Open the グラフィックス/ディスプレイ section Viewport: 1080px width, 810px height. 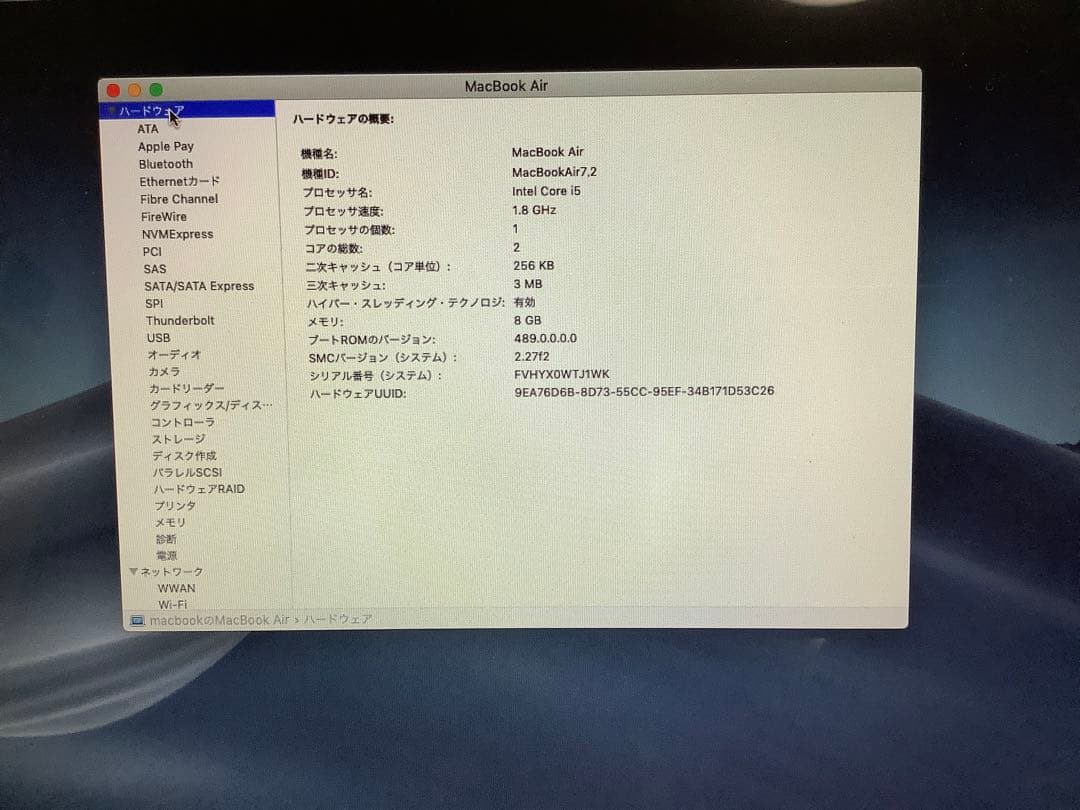pyautogui.click(x=197, y=404)
